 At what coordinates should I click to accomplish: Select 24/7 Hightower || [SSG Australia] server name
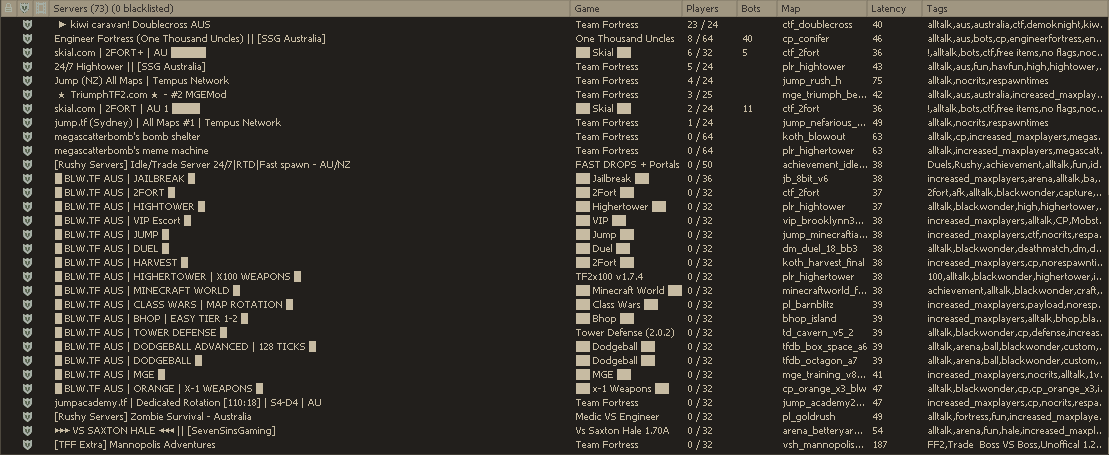(x=129, y=67)
